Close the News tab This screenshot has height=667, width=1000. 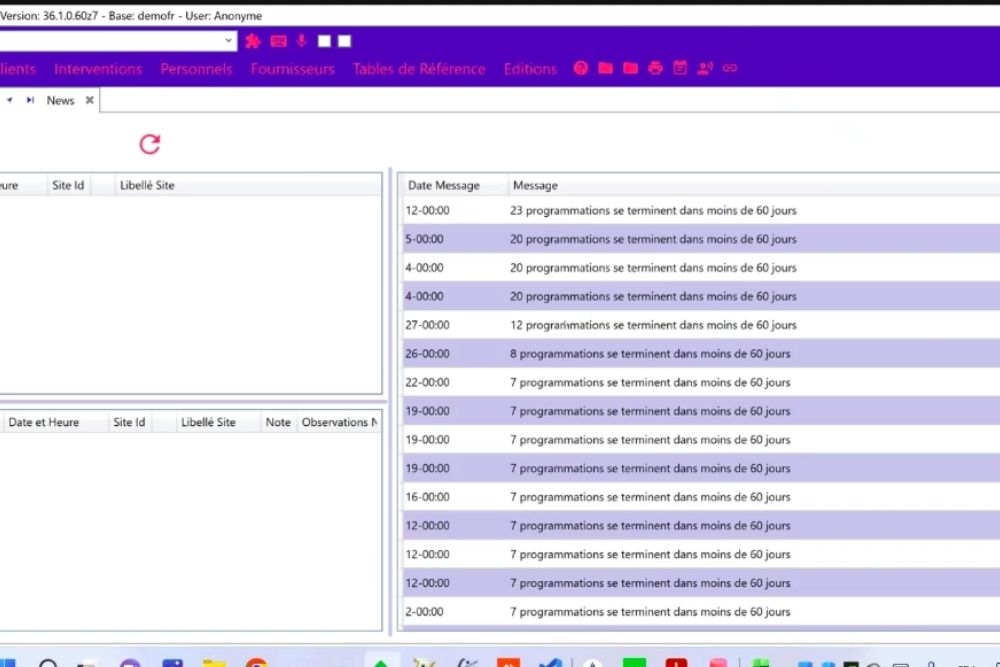pos(89,100)
